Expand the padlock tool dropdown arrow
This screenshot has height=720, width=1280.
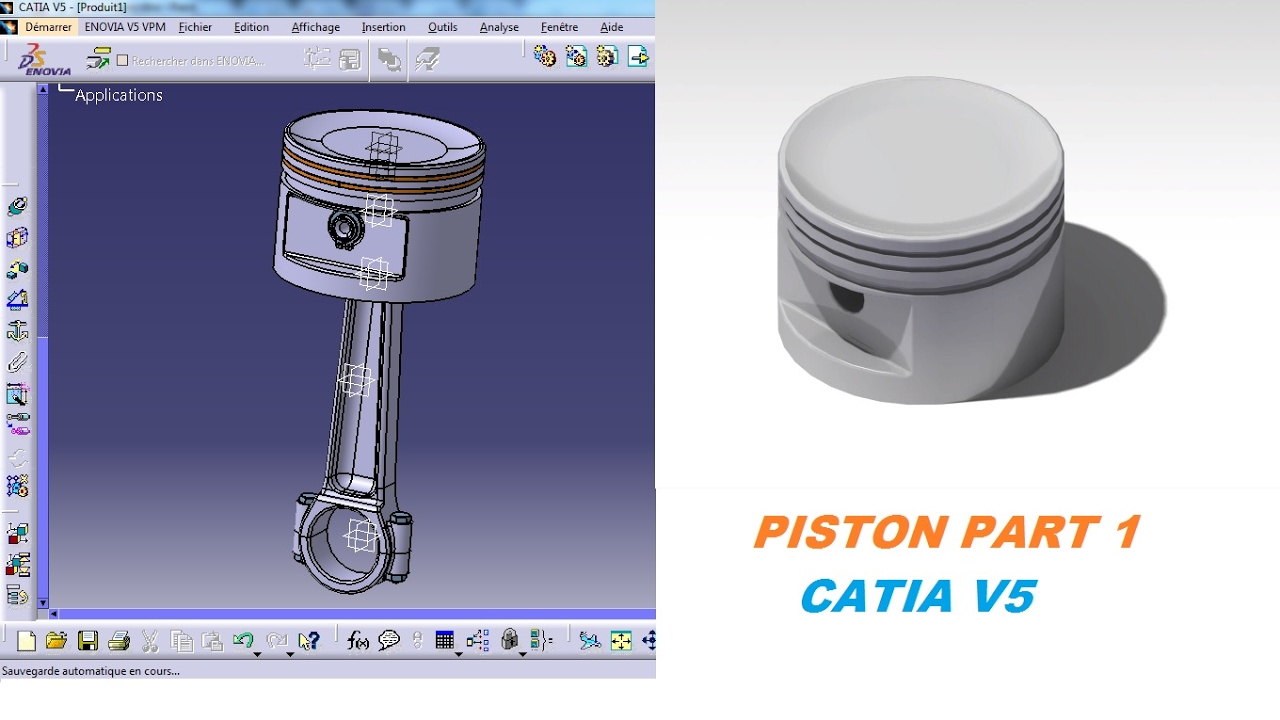pyautogui.click(x=522, y=654)
